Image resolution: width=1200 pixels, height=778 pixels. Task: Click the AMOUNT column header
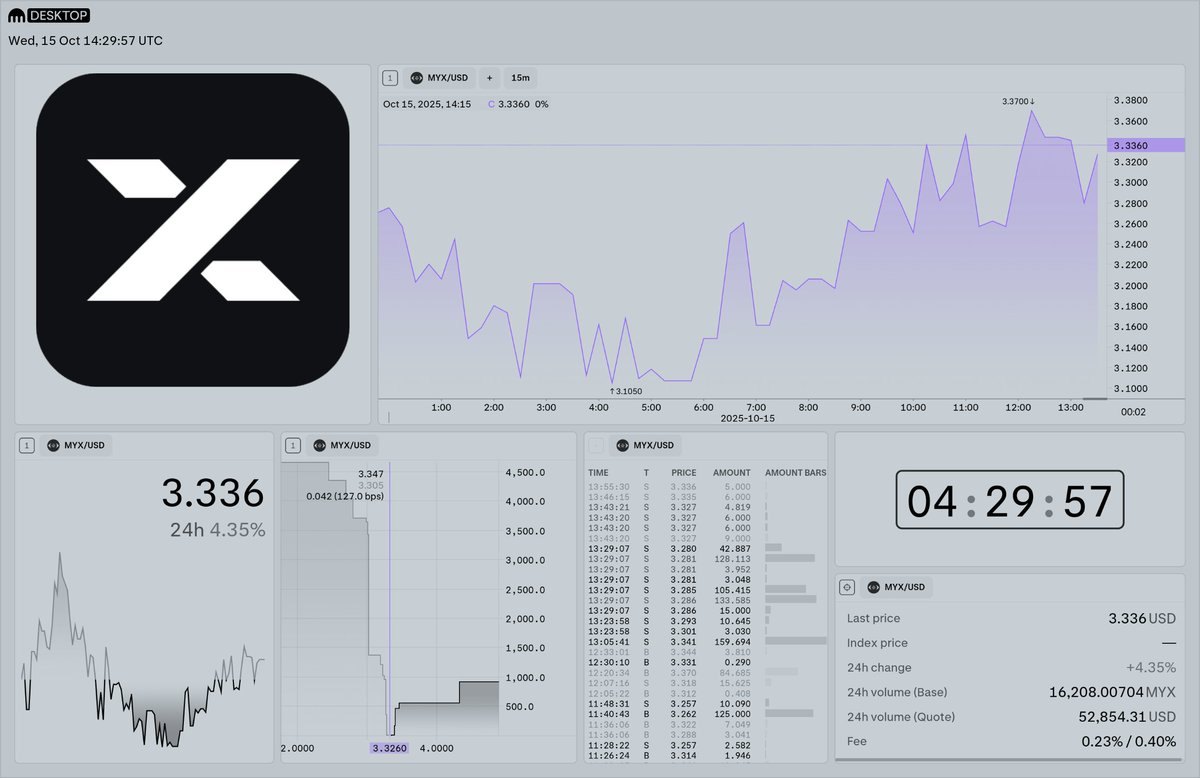pos(732,472)
